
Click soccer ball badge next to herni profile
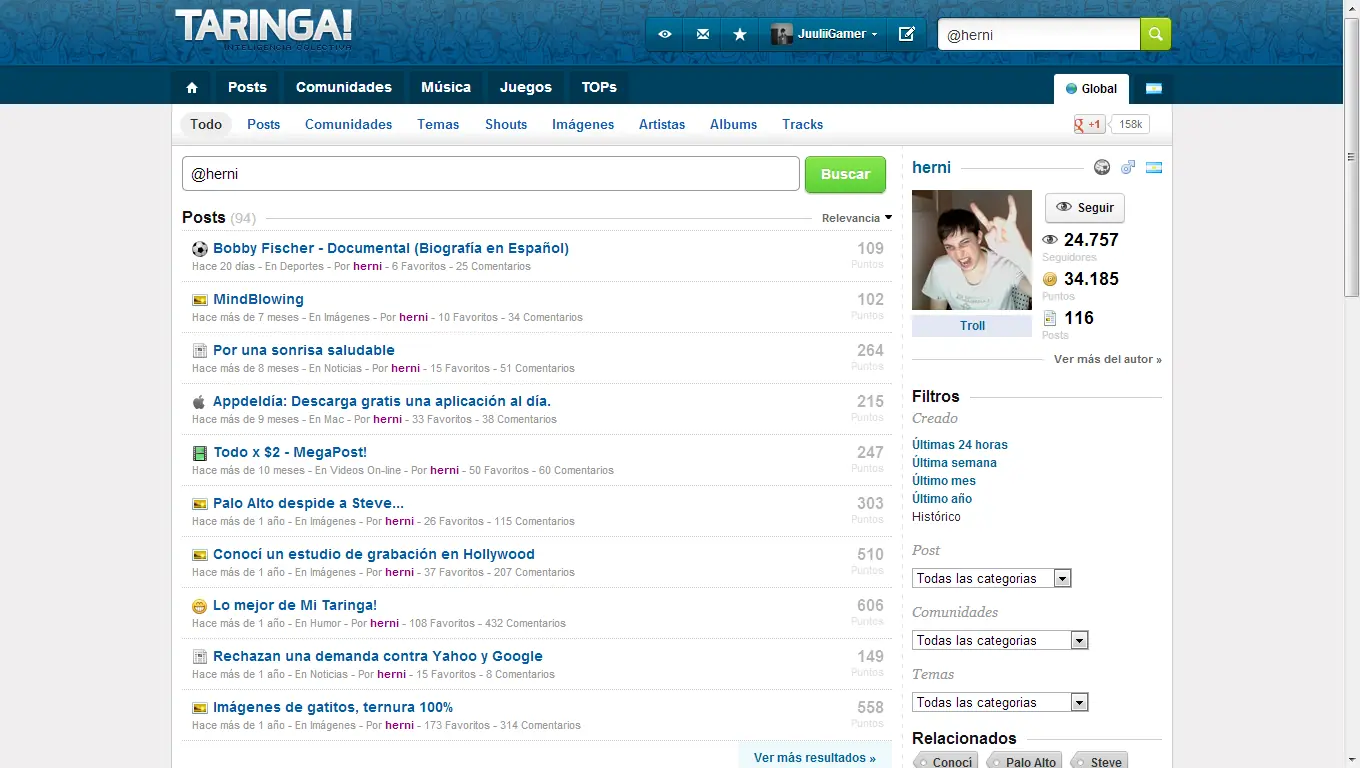pyautogui.click(x=1102, y=167)
